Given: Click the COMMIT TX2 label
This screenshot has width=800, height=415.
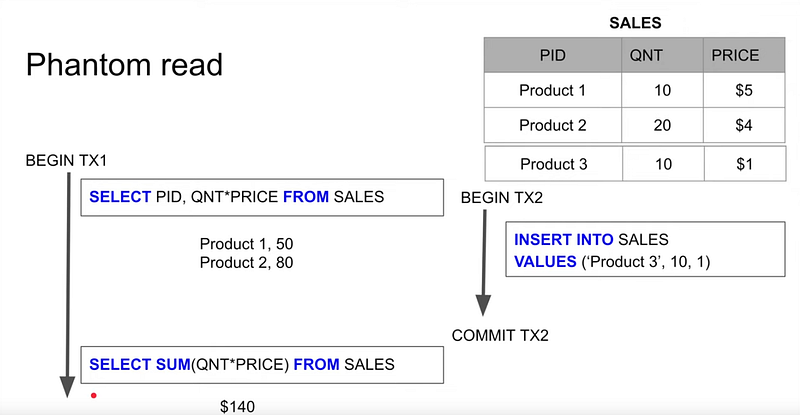Looking at the screenshot, I should point(500,335).
